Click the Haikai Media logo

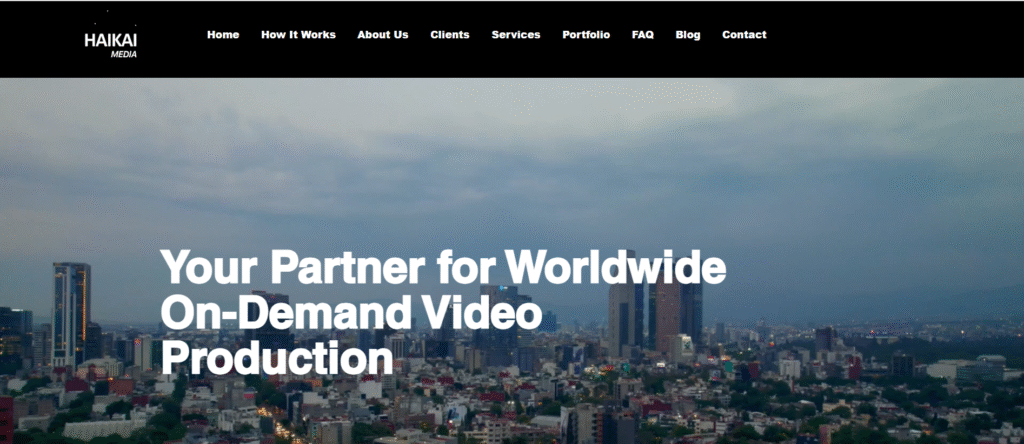110,44
